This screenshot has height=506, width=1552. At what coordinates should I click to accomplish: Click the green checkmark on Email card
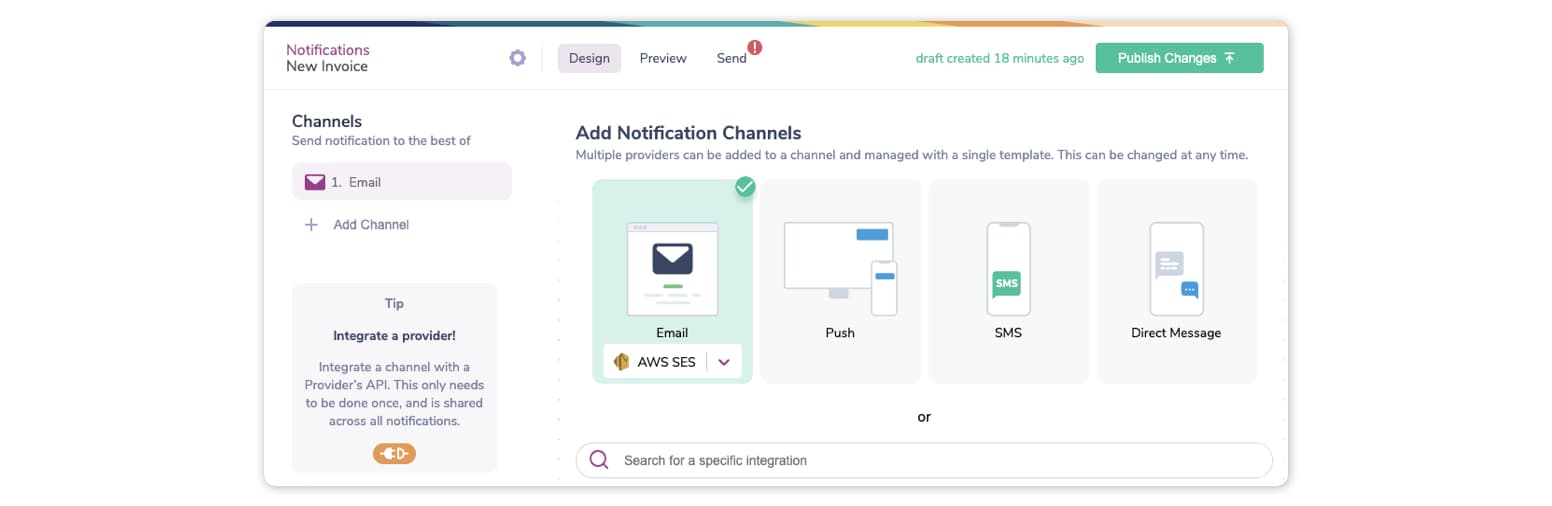(x=745, y=187)
